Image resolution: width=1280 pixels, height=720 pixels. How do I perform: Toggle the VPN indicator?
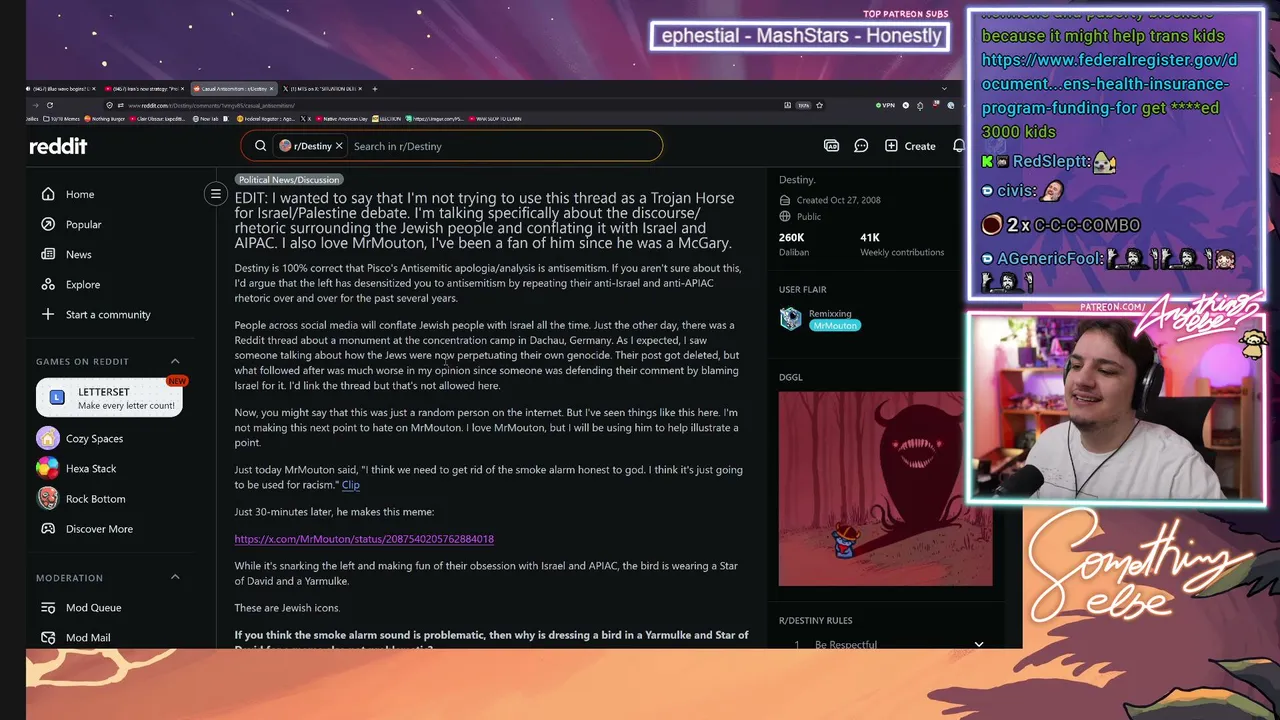885,105
